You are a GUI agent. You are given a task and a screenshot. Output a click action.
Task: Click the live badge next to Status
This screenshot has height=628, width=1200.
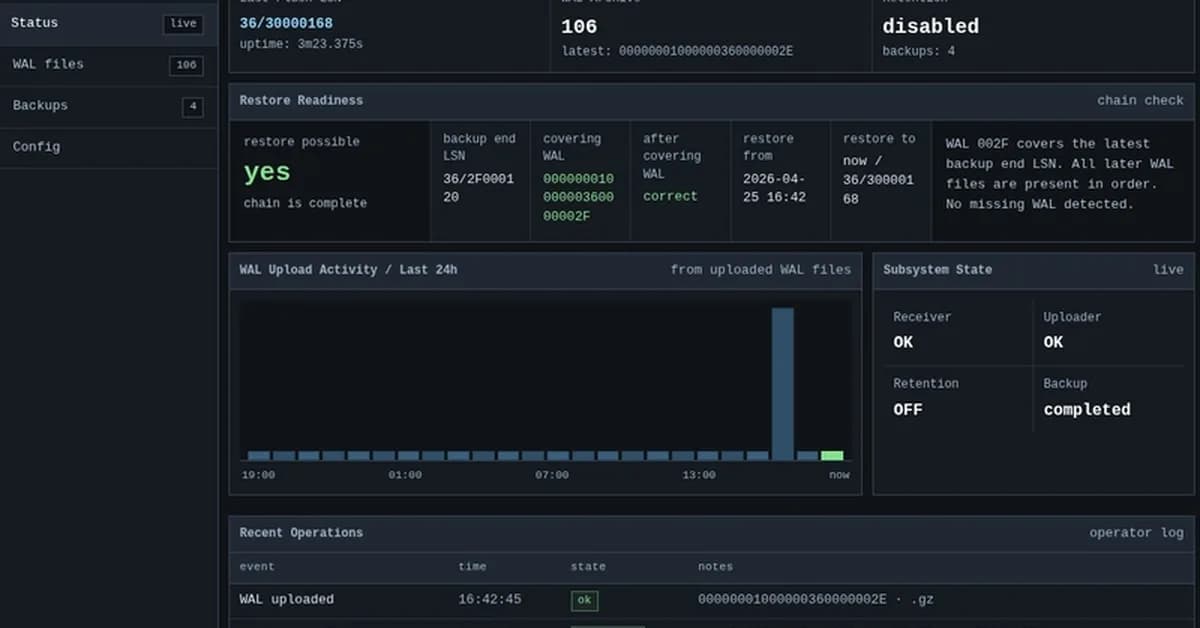tap(183, 23)
